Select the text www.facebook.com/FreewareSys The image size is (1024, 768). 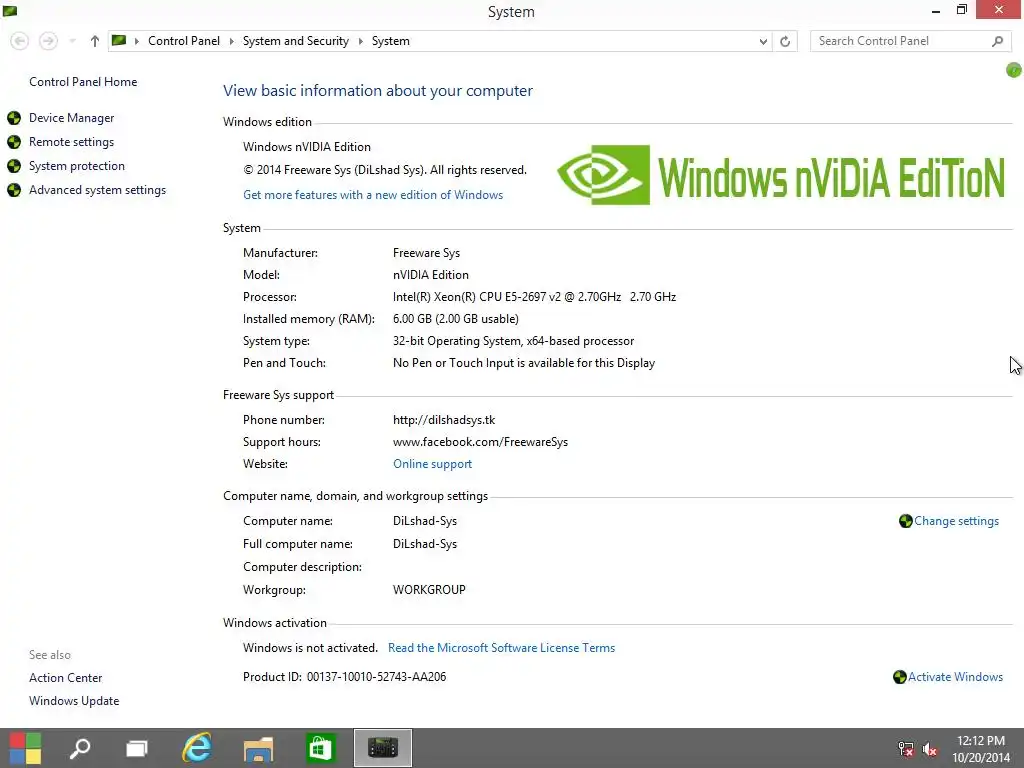coord(480,442)
